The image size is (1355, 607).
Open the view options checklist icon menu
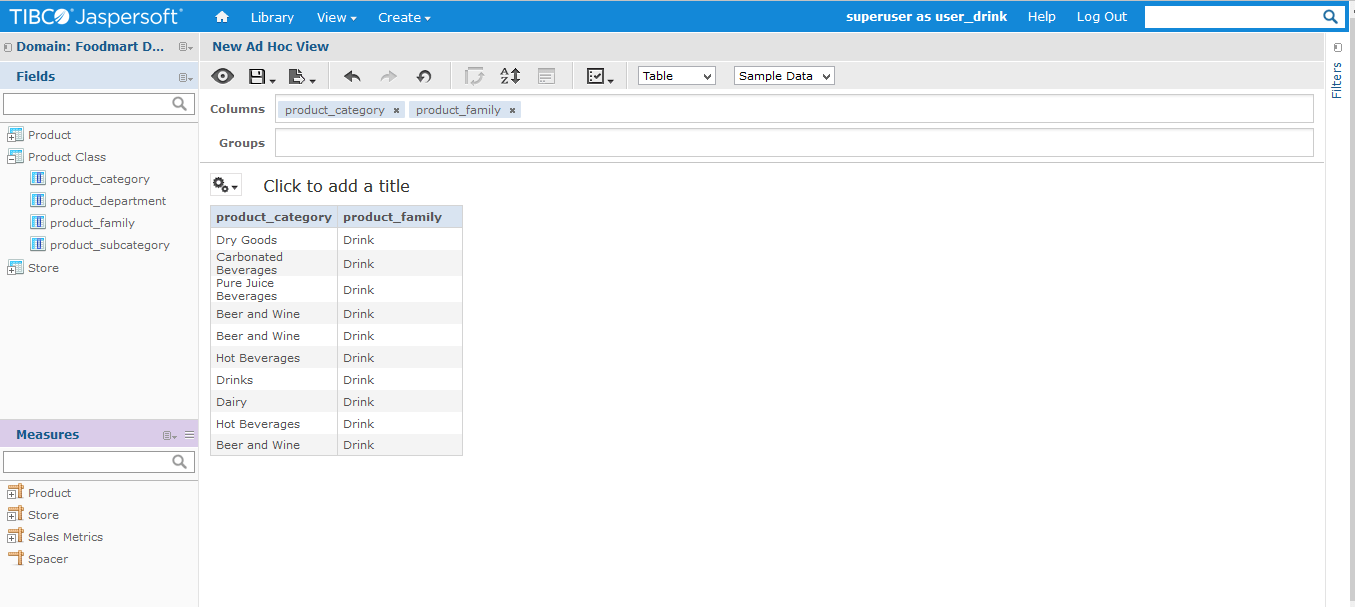pos(599,76)
